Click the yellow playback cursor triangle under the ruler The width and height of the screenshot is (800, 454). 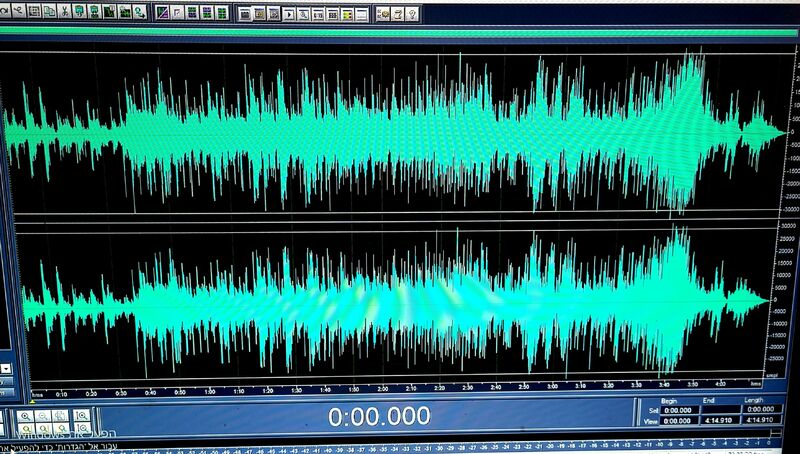pos(32,401)
